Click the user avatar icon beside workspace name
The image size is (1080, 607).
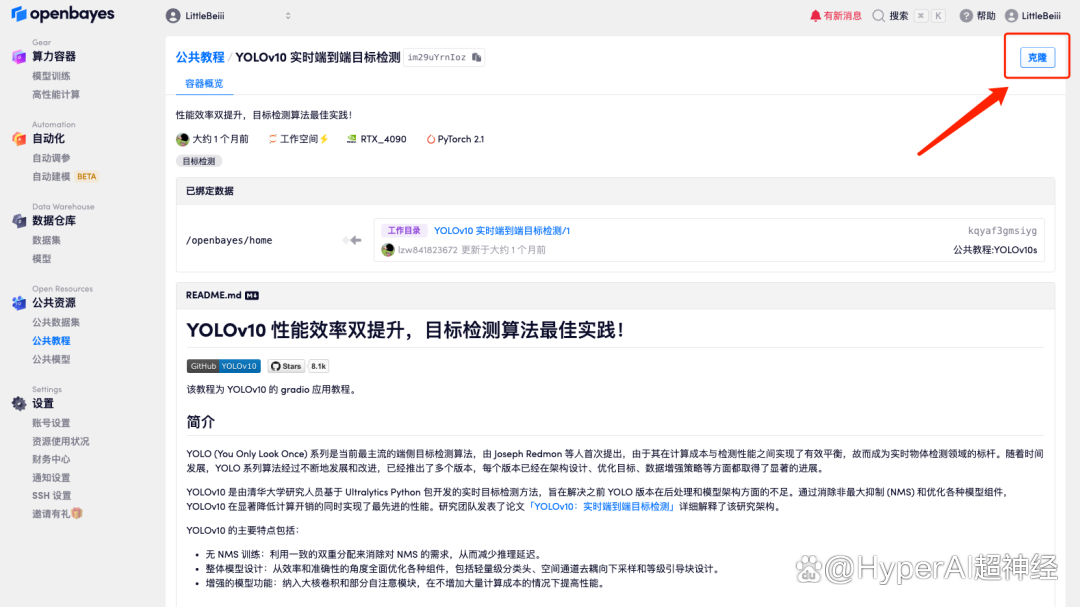[x=173, y=16]
